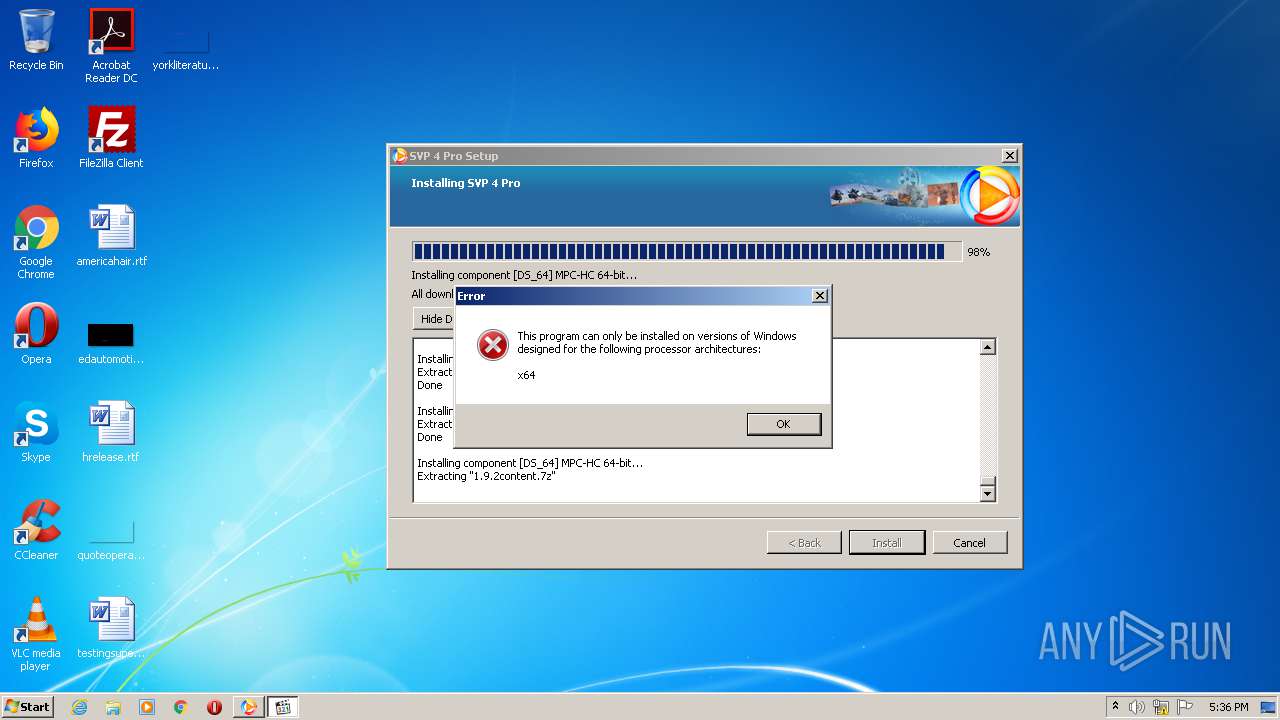
Task: Open the volume tray icon
Action: [1137, 707]
